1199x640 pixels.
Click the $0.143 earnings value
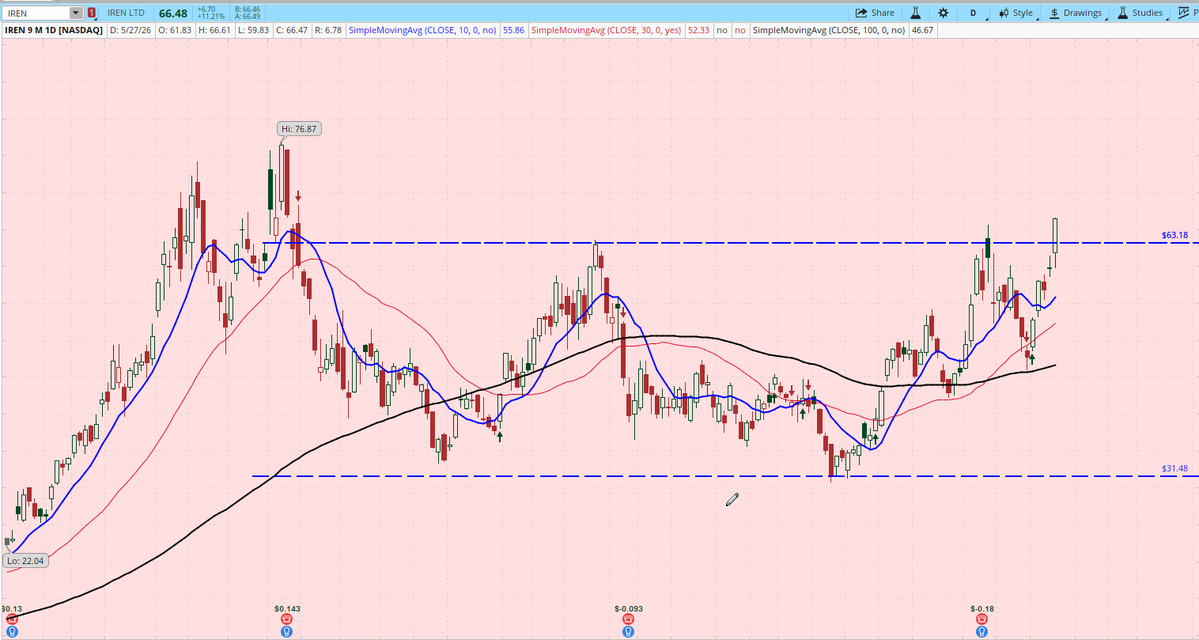tap(288, 609)
